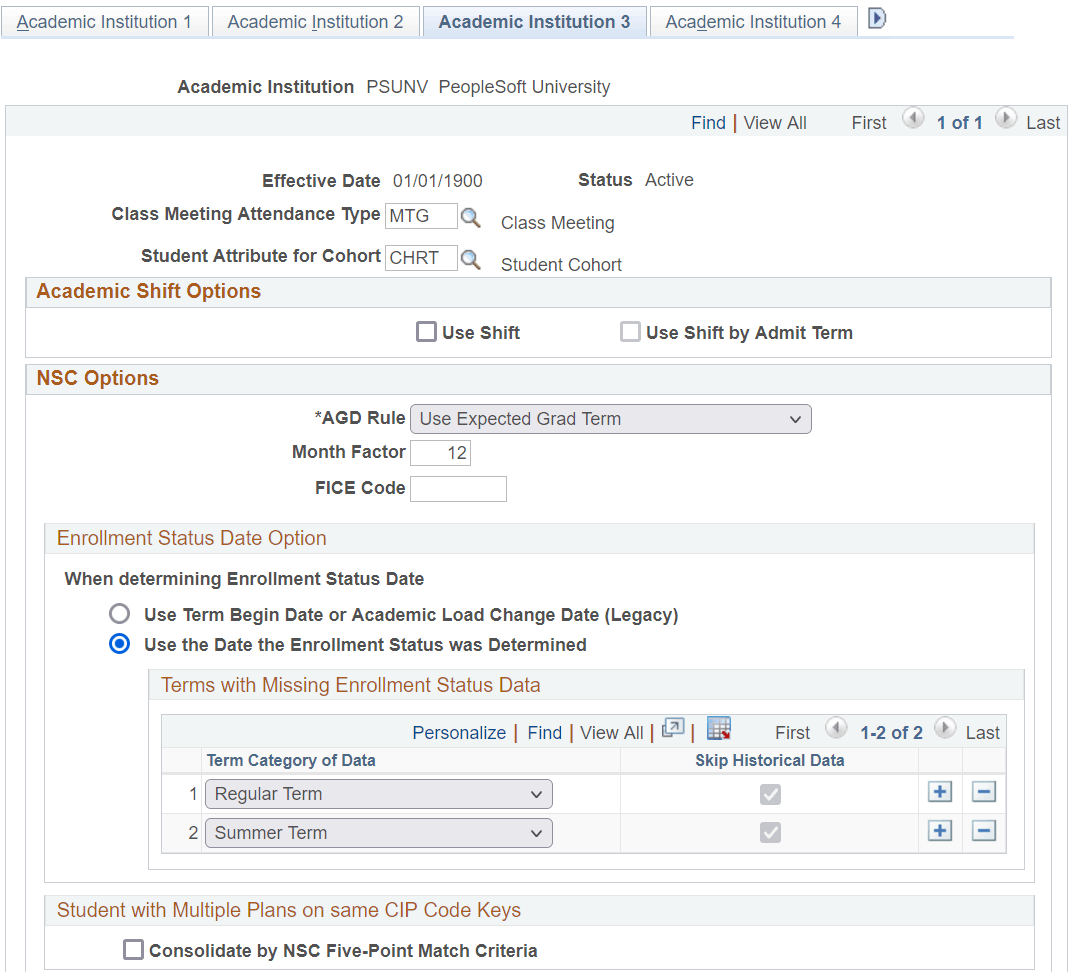Screen dimensions: 1073x972
Task: Click the 01/01/1900 effective date value
Action: click(437, 181)
